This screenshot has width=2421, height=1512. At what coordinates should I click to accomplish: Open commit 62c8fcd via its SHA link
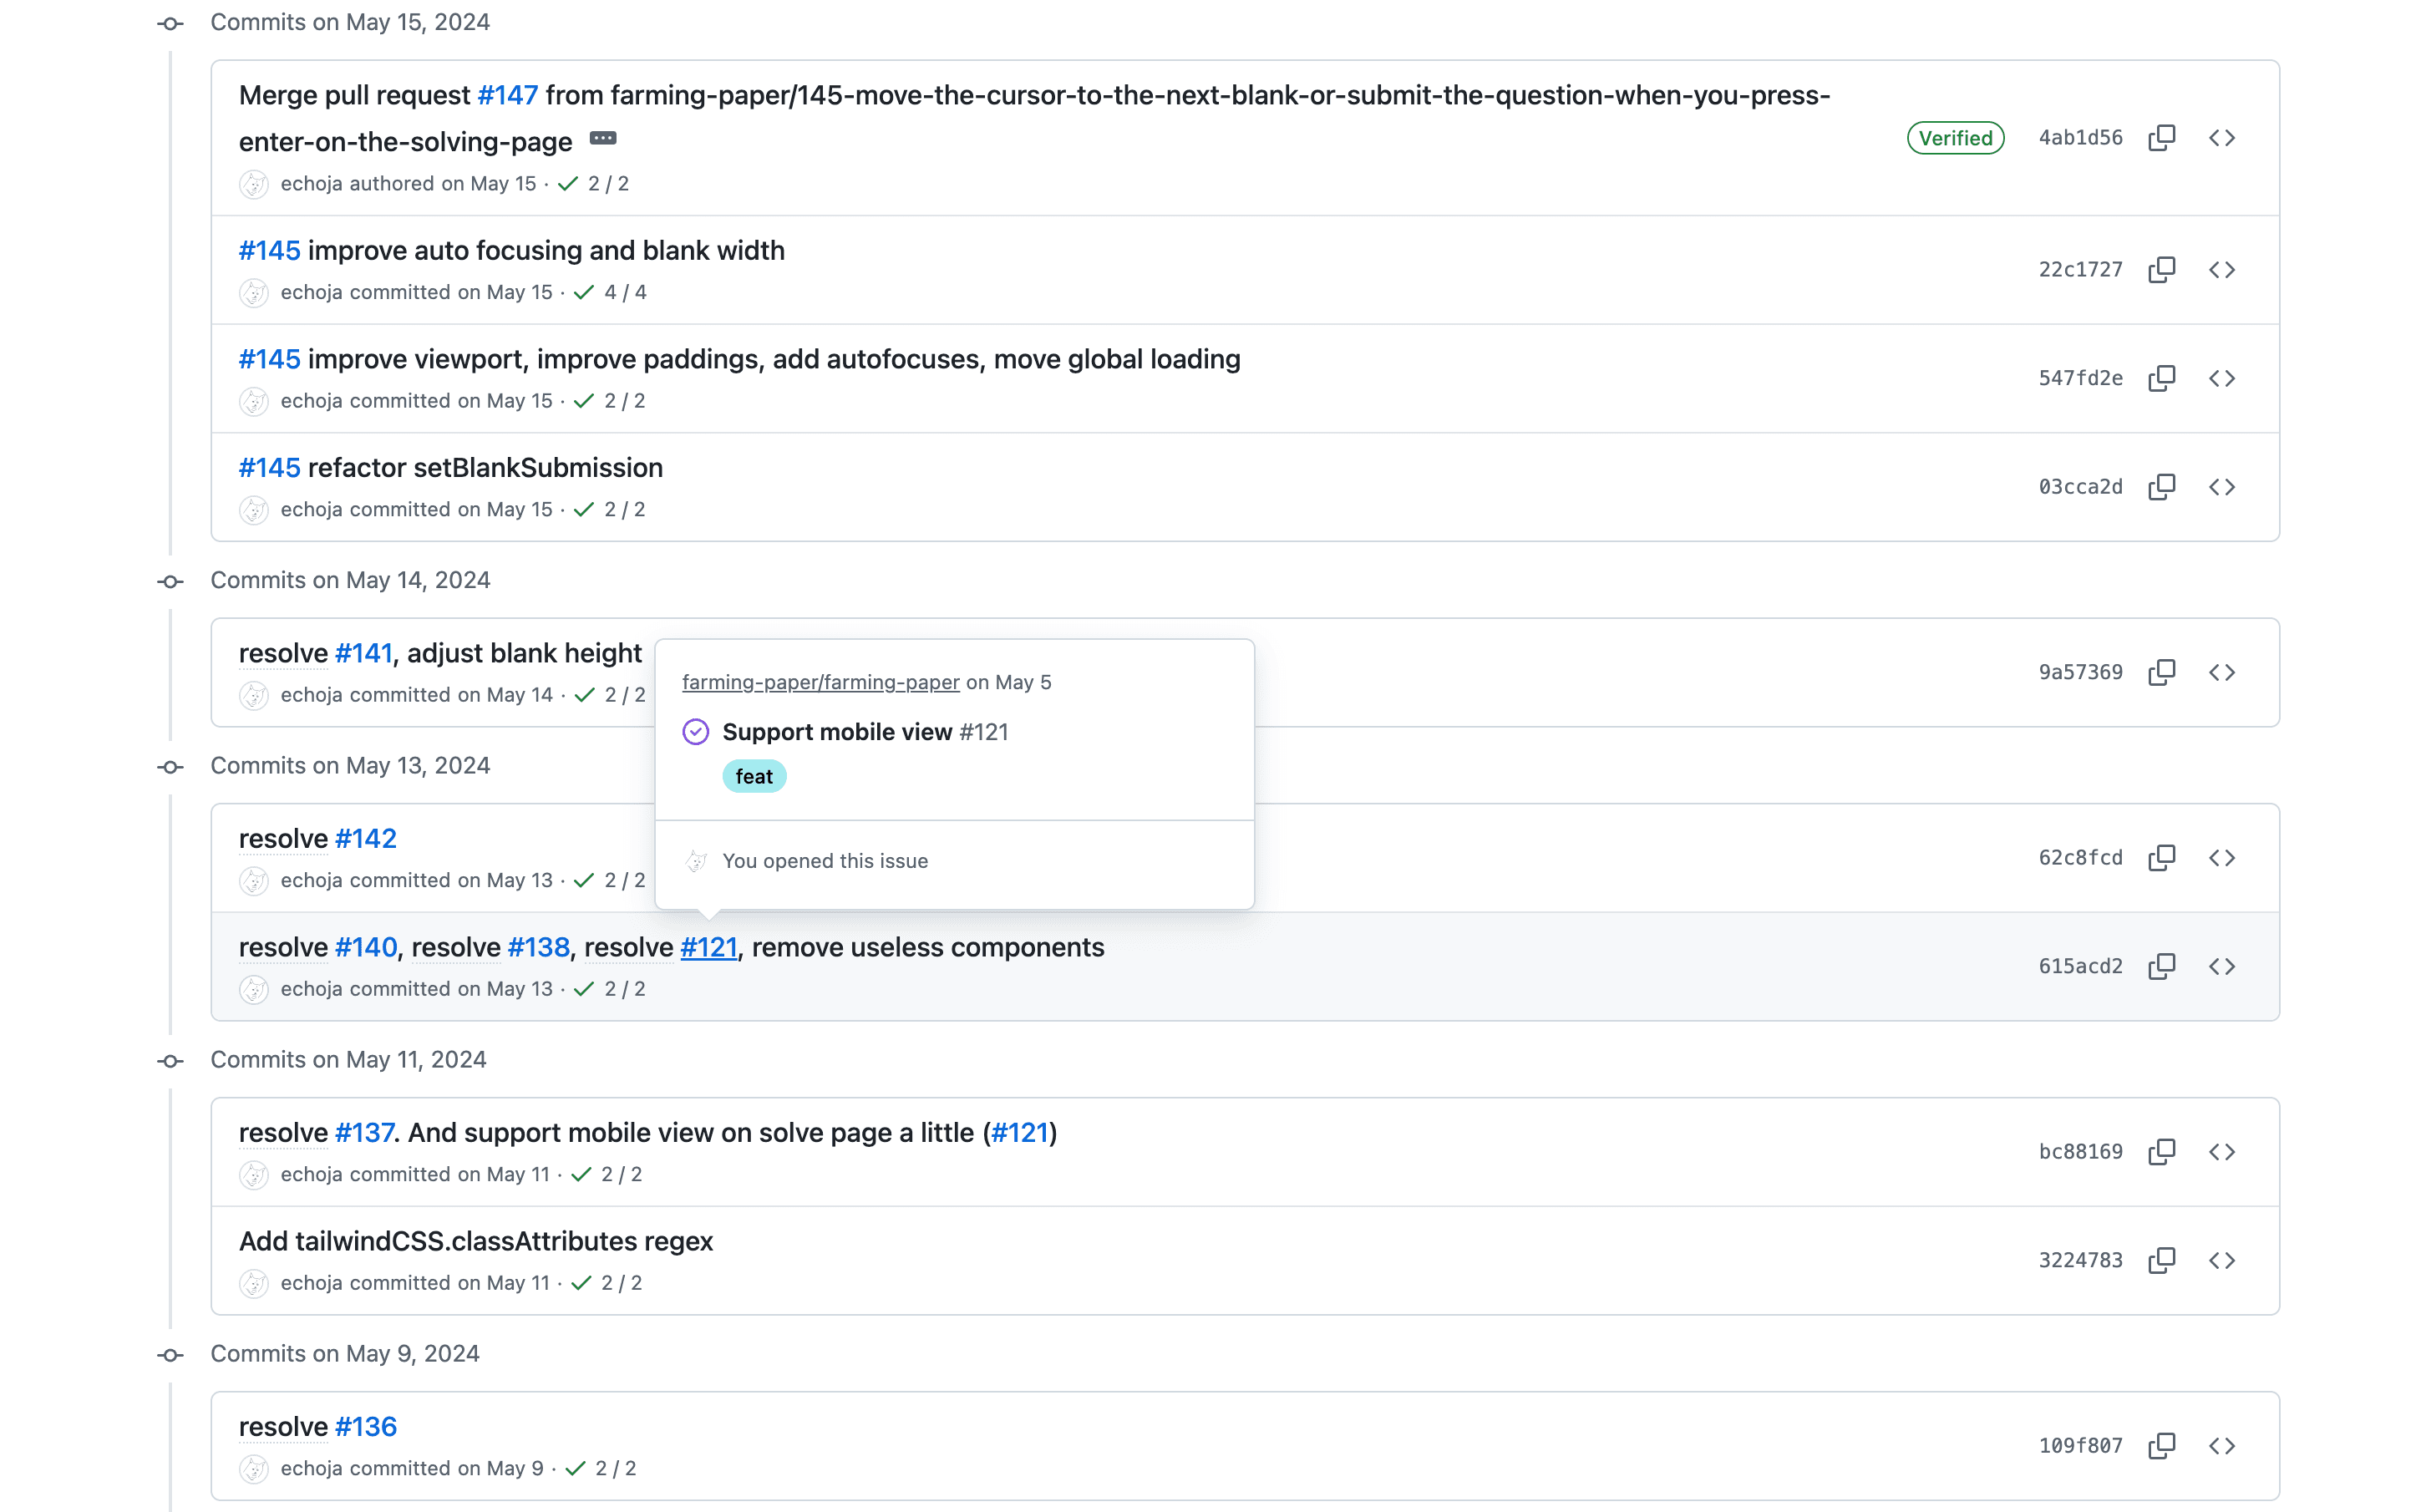click(x=2080, y=857)
